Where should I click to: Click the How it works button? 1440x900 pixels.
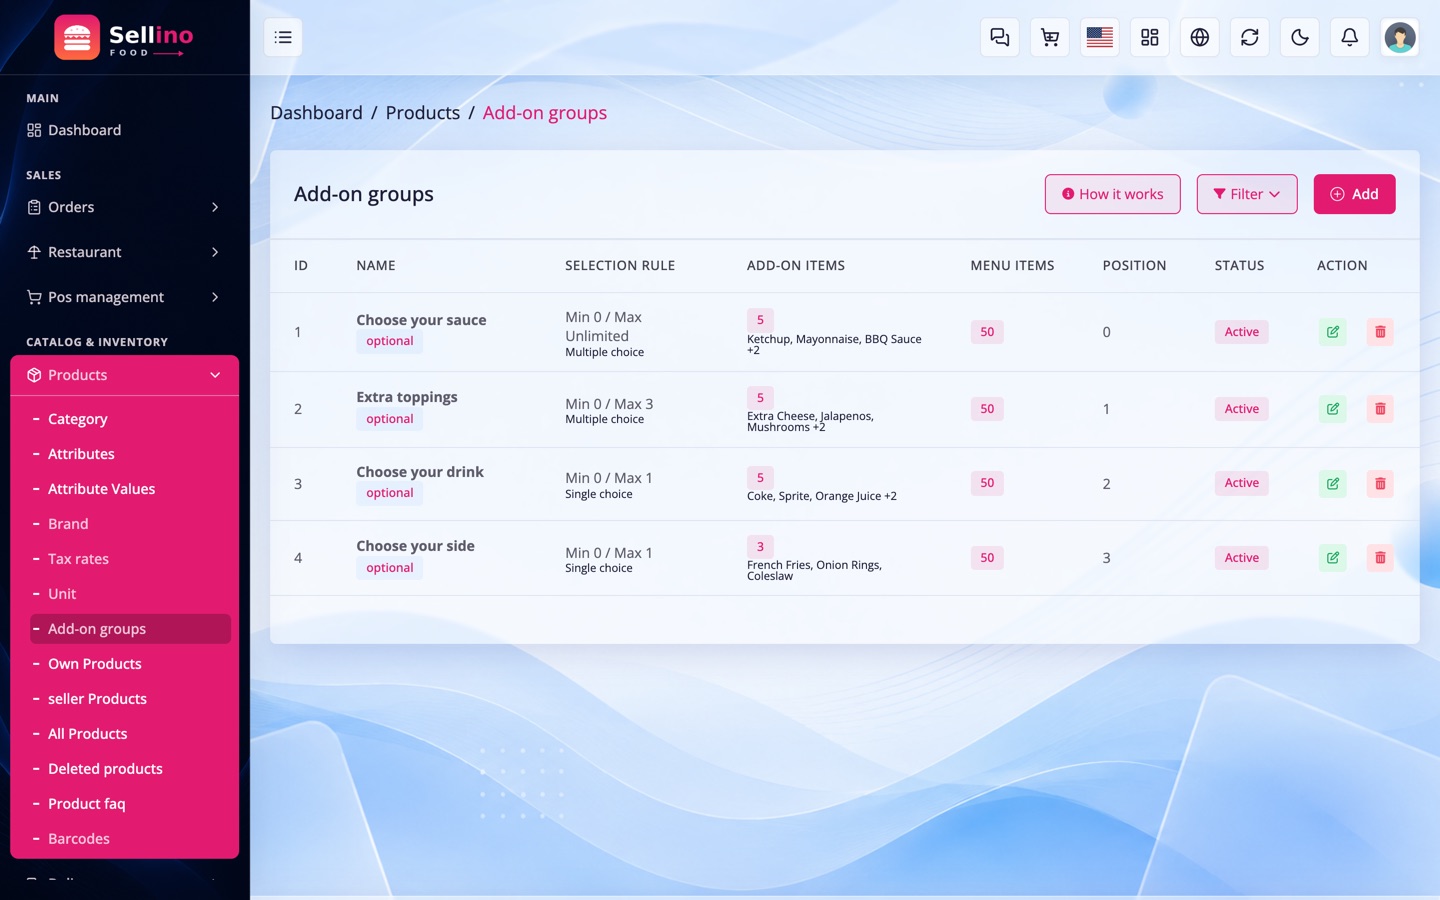point(1113,194)
